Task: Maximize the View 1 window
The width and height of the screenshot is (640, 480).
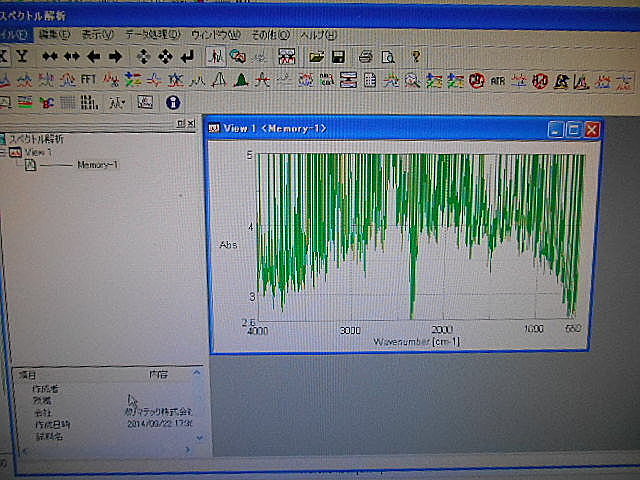Action: point(573,130)
